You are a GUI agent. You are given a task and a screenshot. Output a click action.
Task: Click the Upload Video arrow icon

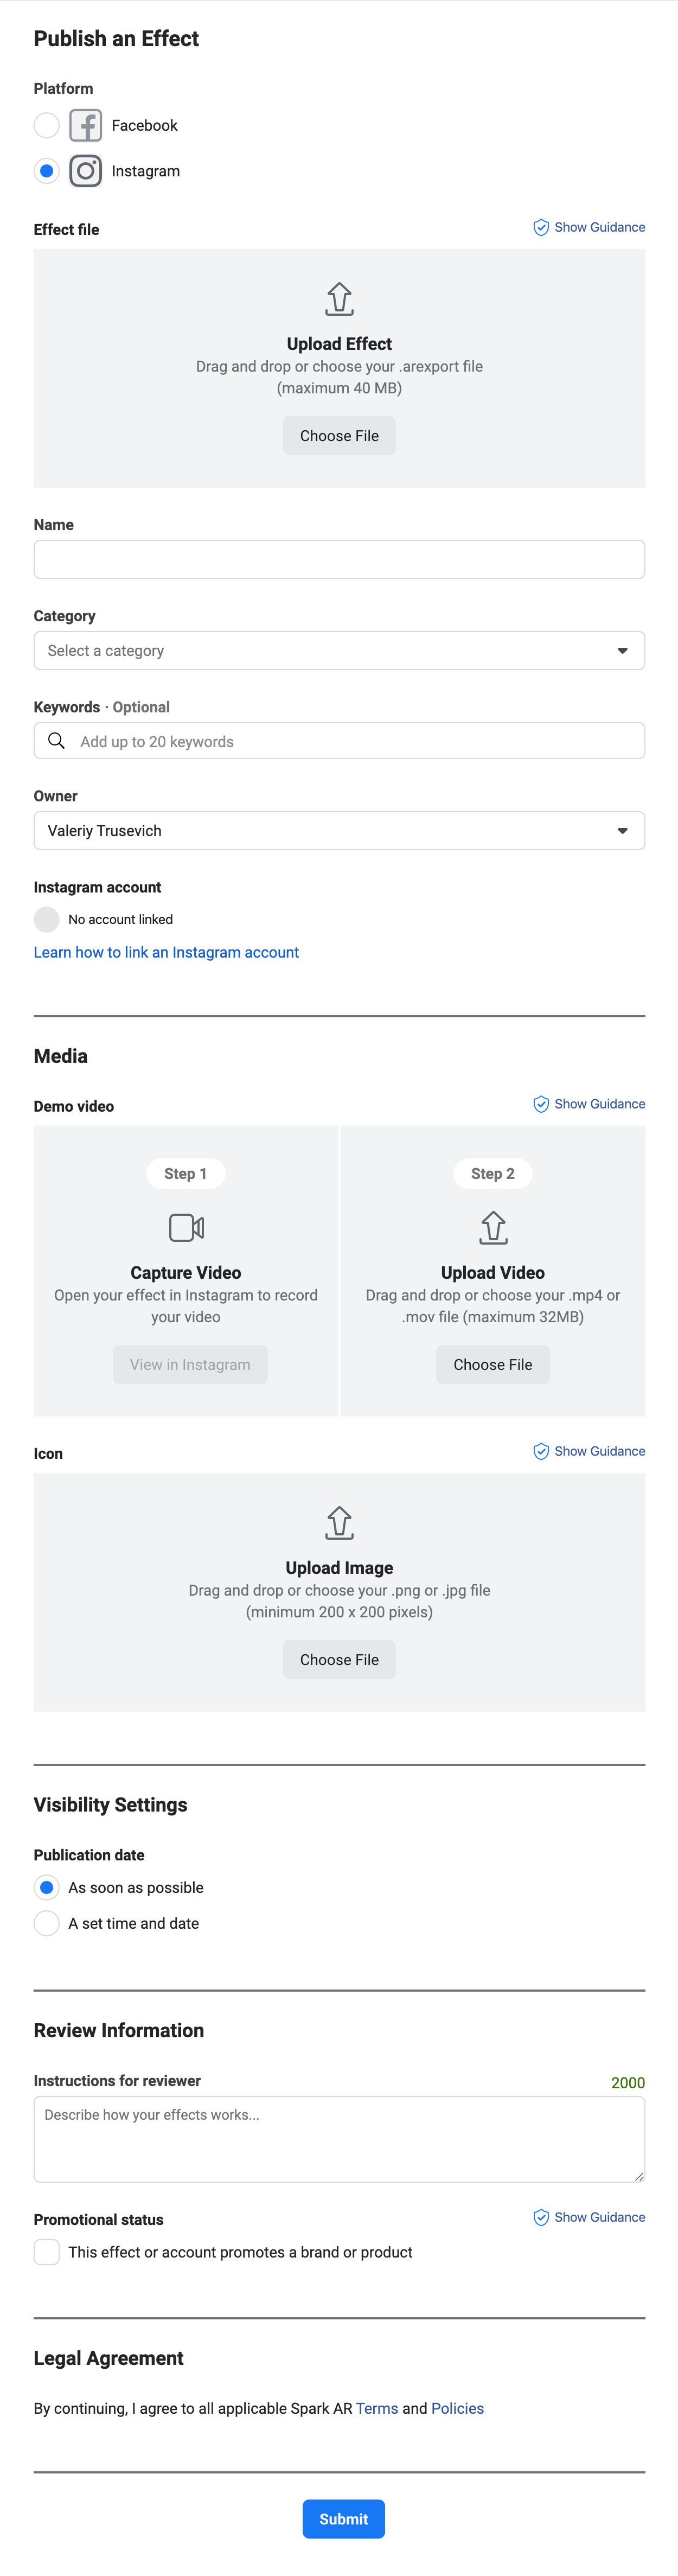click(x=493, y=1227)
